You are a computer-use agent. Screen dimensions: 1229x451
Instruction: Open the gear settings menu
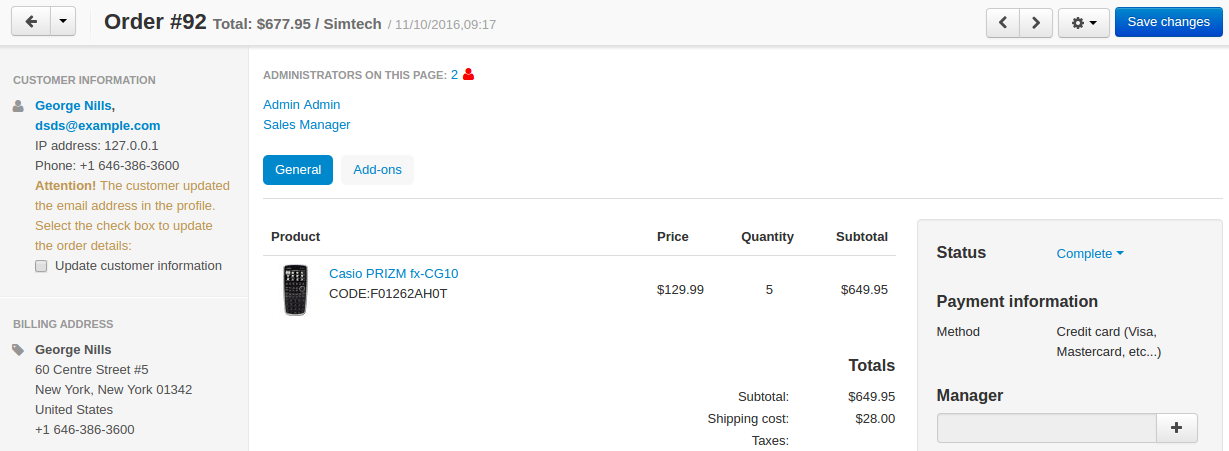coord(1083,22)
